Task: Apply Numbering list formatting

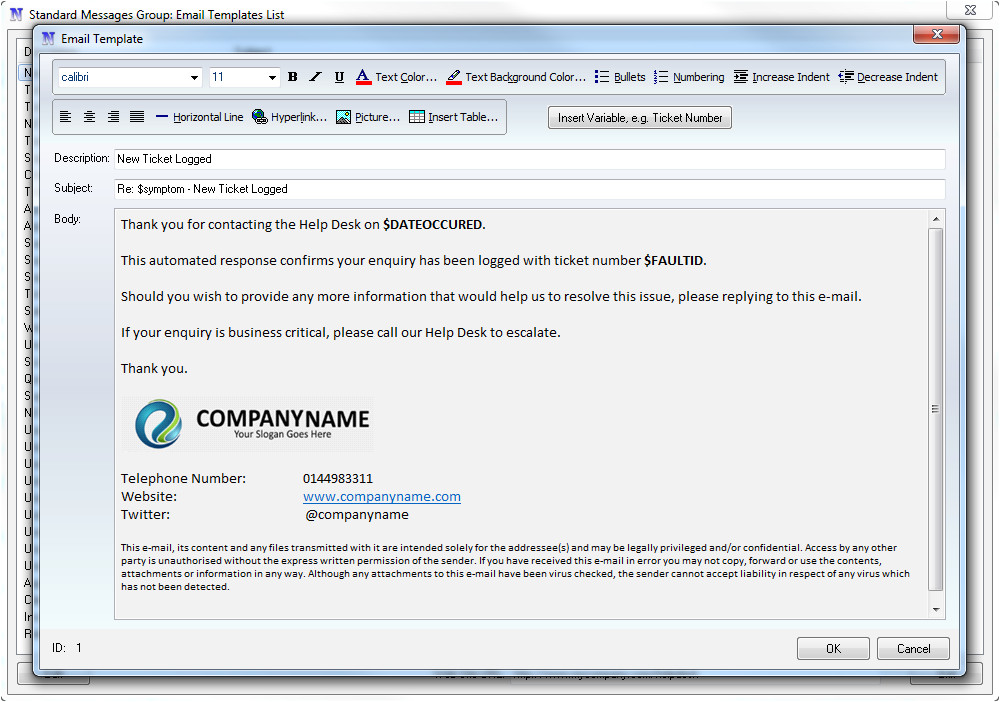Action: pyautogui.click(x=689, y=77)
